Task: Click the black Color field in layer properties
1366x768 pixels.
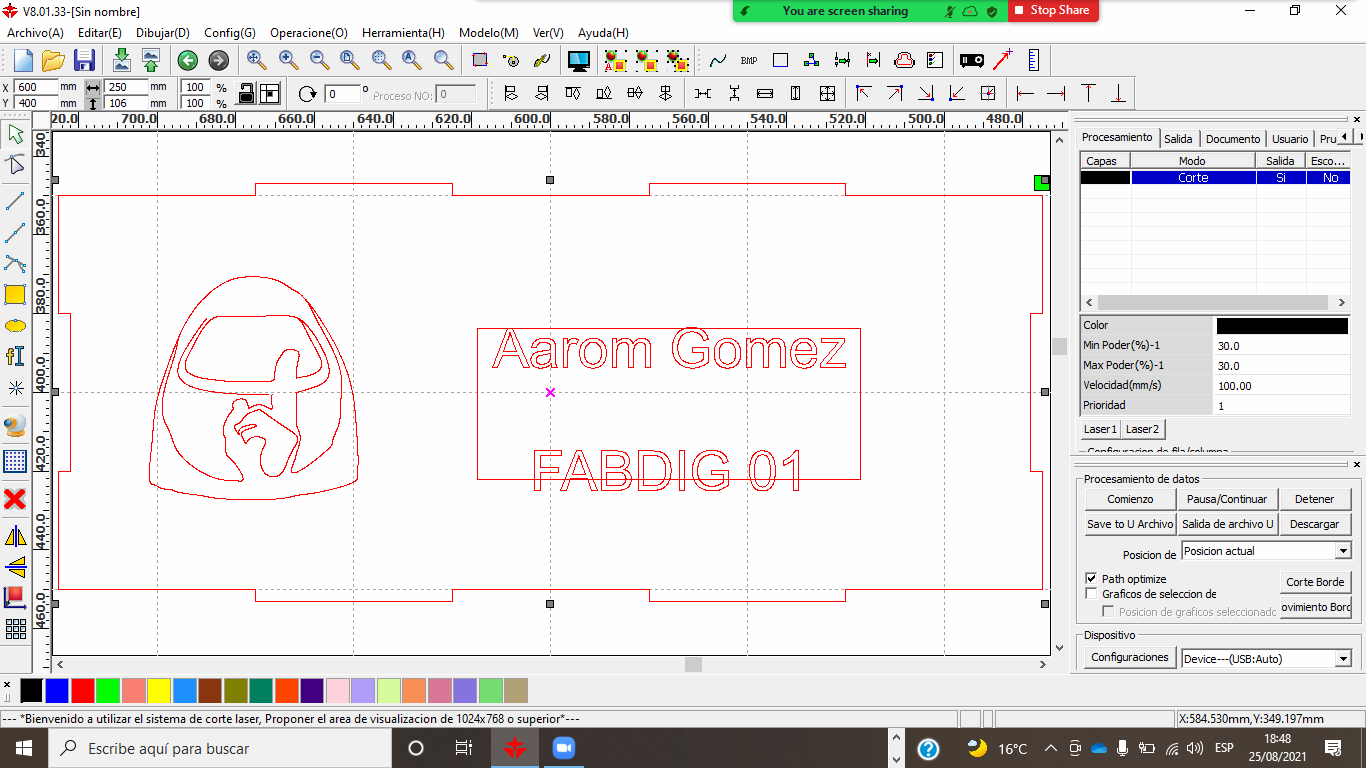Action: [x=1282, y=326]
